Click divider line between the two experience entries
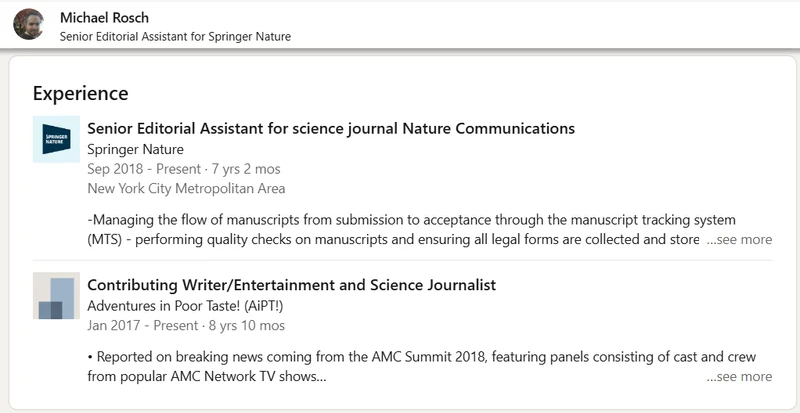This screenshot has height=413, width=800. coord(402,260)
